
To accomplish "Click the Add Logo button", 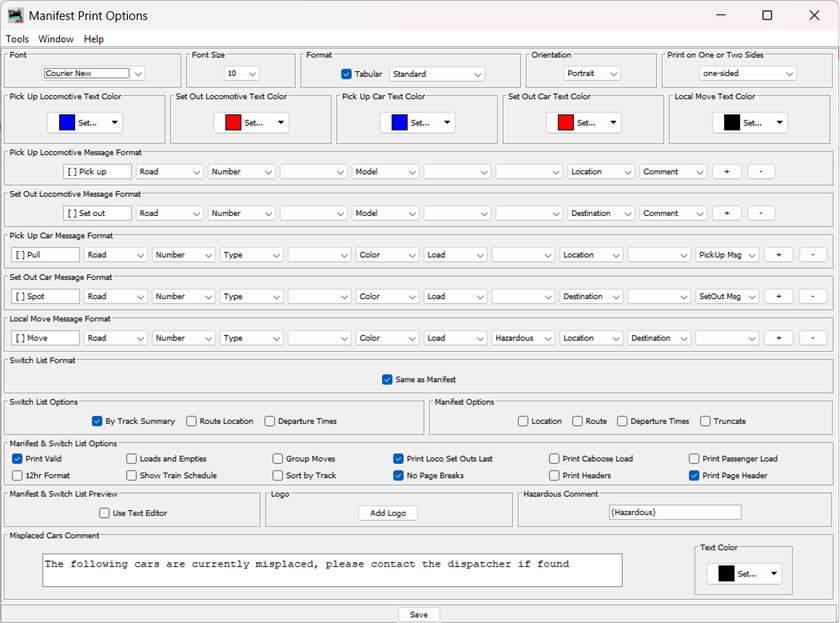I will point(388,513).
